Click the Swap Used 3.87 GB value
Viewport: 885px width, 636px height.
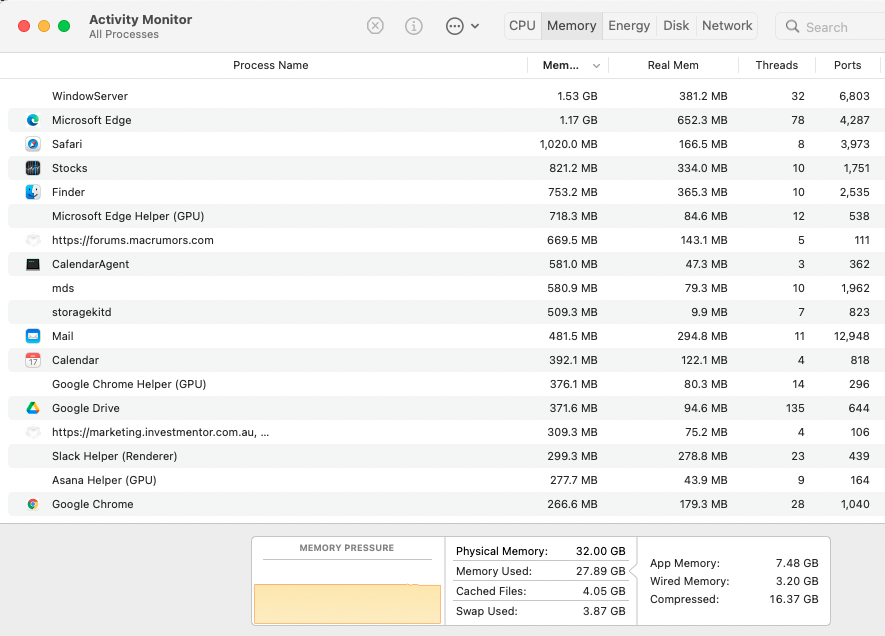pyautogui.click(x=604, y=611)
